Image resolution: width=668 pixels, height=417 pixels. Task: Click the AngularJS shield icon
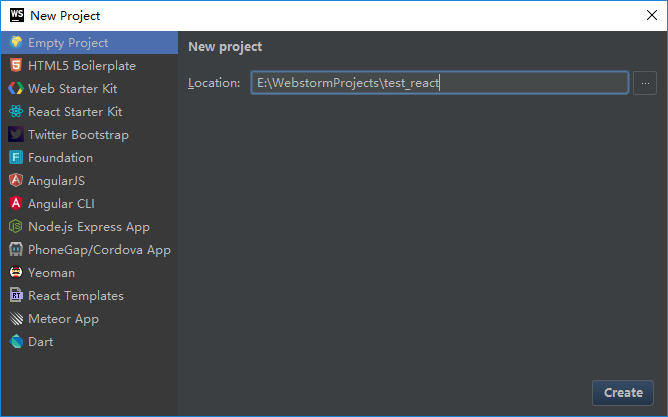point(16,181)
